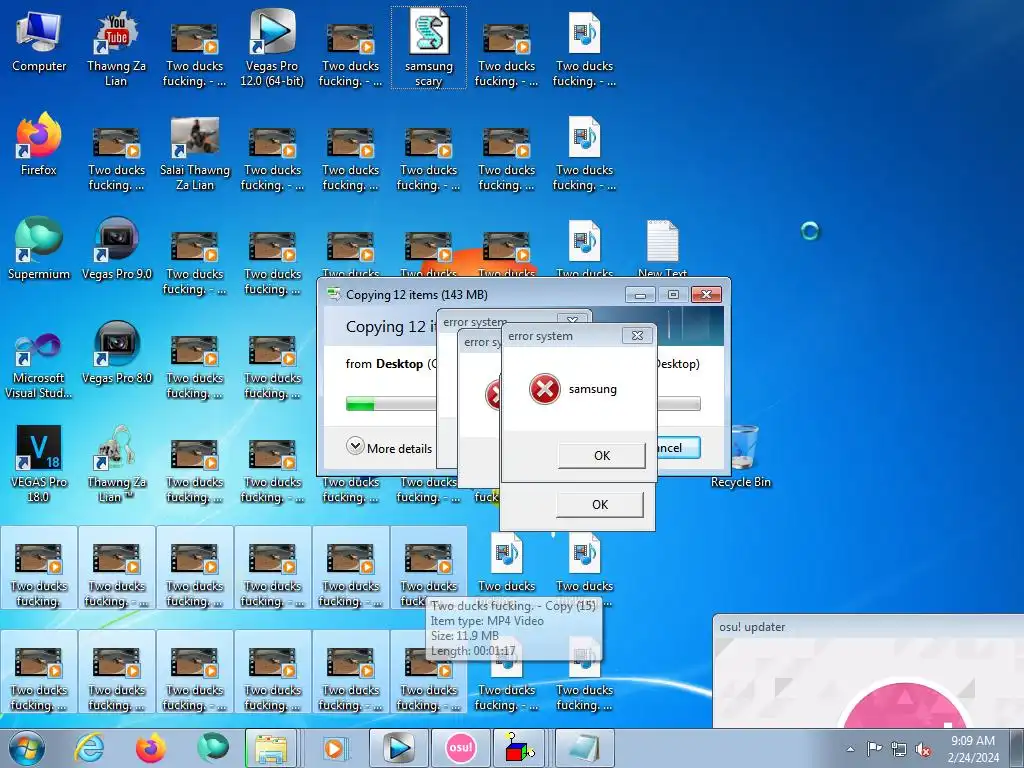Screen dimensions: 1024x768
Task: Click the osu! updater window title
Action: point(752,627)
